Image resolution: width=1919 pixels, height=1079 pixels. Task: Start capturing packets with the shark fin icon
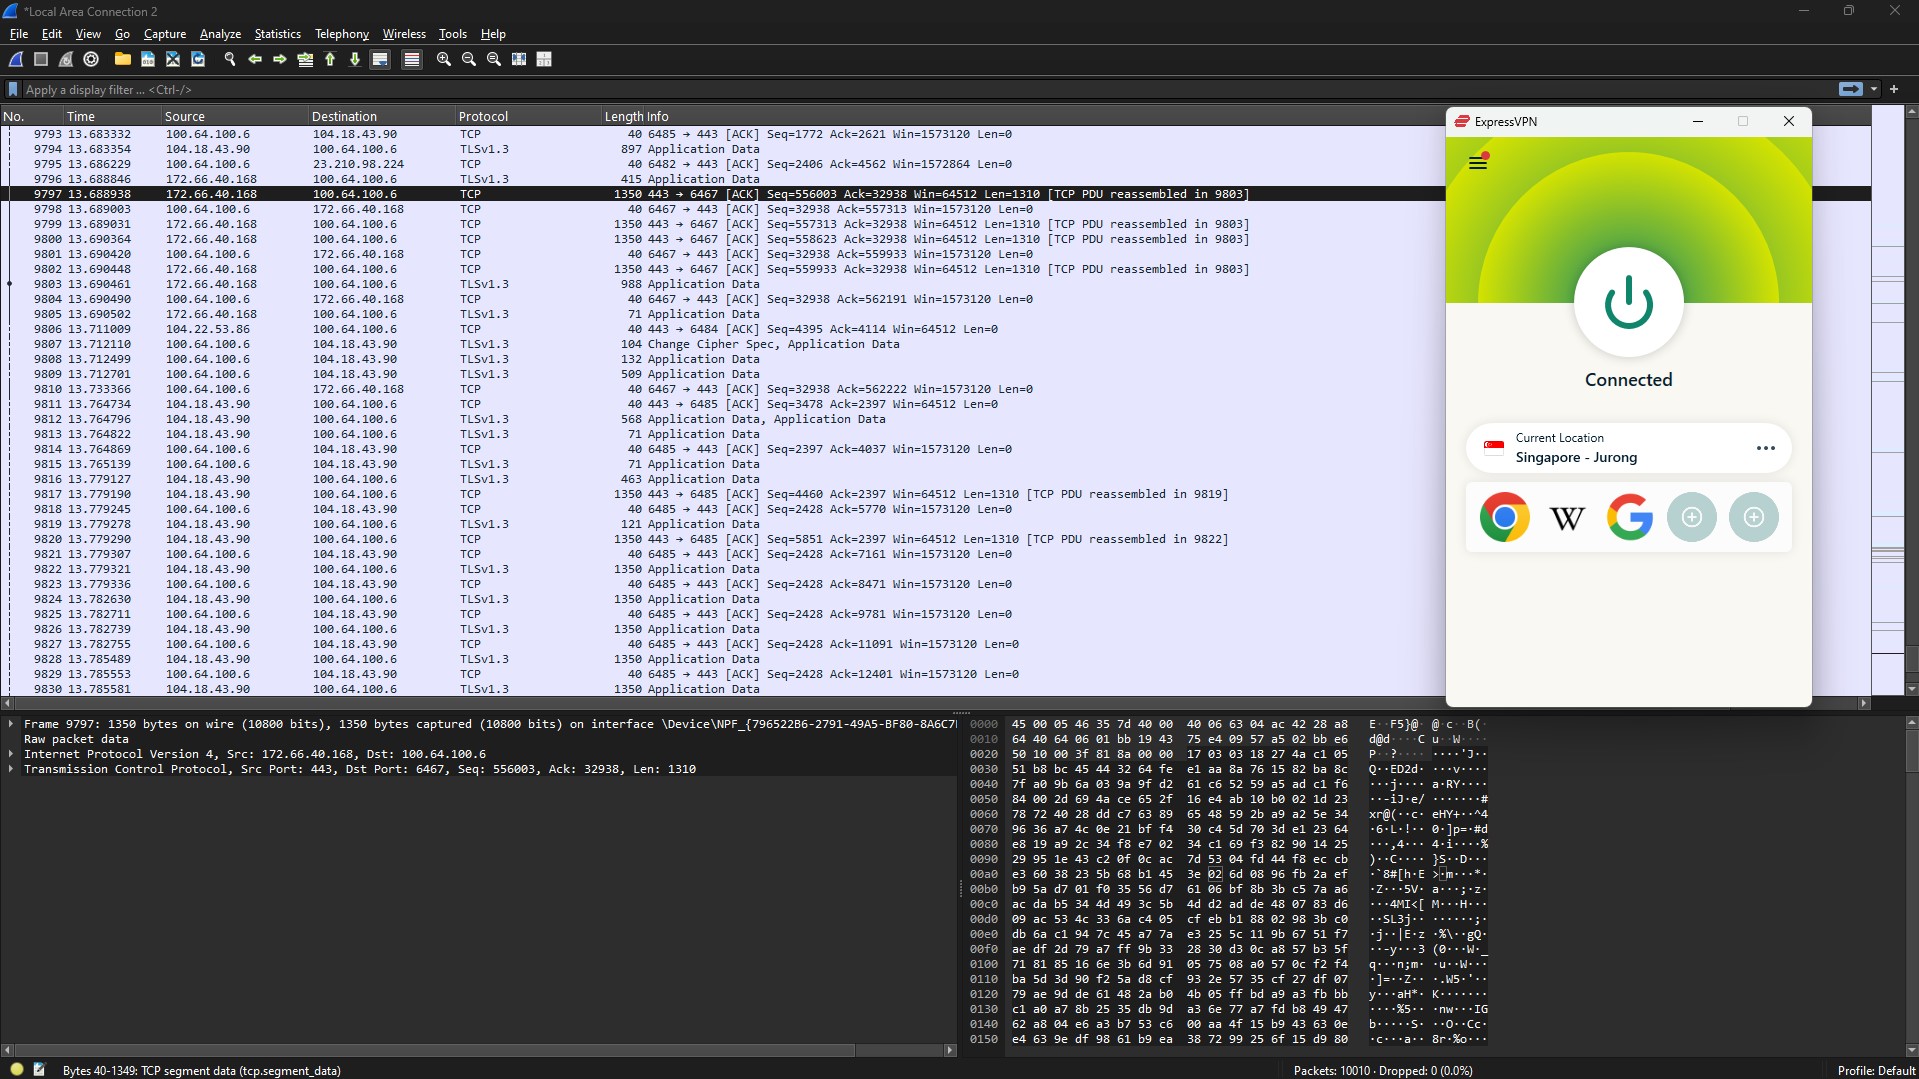click(x=17, y=60)
